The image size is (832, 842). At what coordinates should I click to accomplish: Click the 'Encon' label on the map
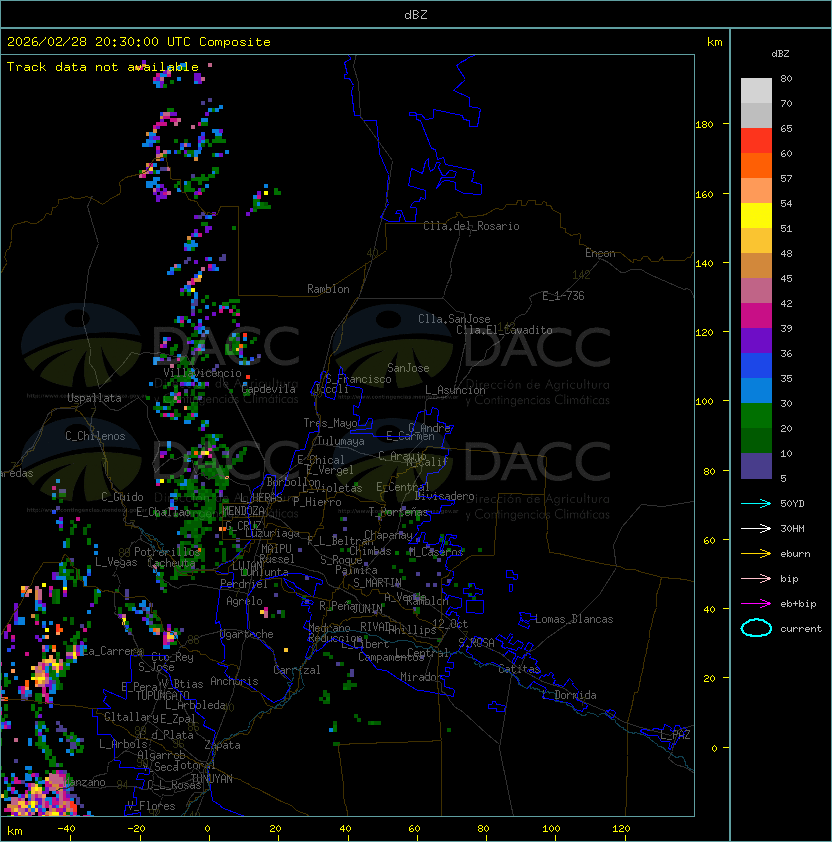[x=600, y=253]
